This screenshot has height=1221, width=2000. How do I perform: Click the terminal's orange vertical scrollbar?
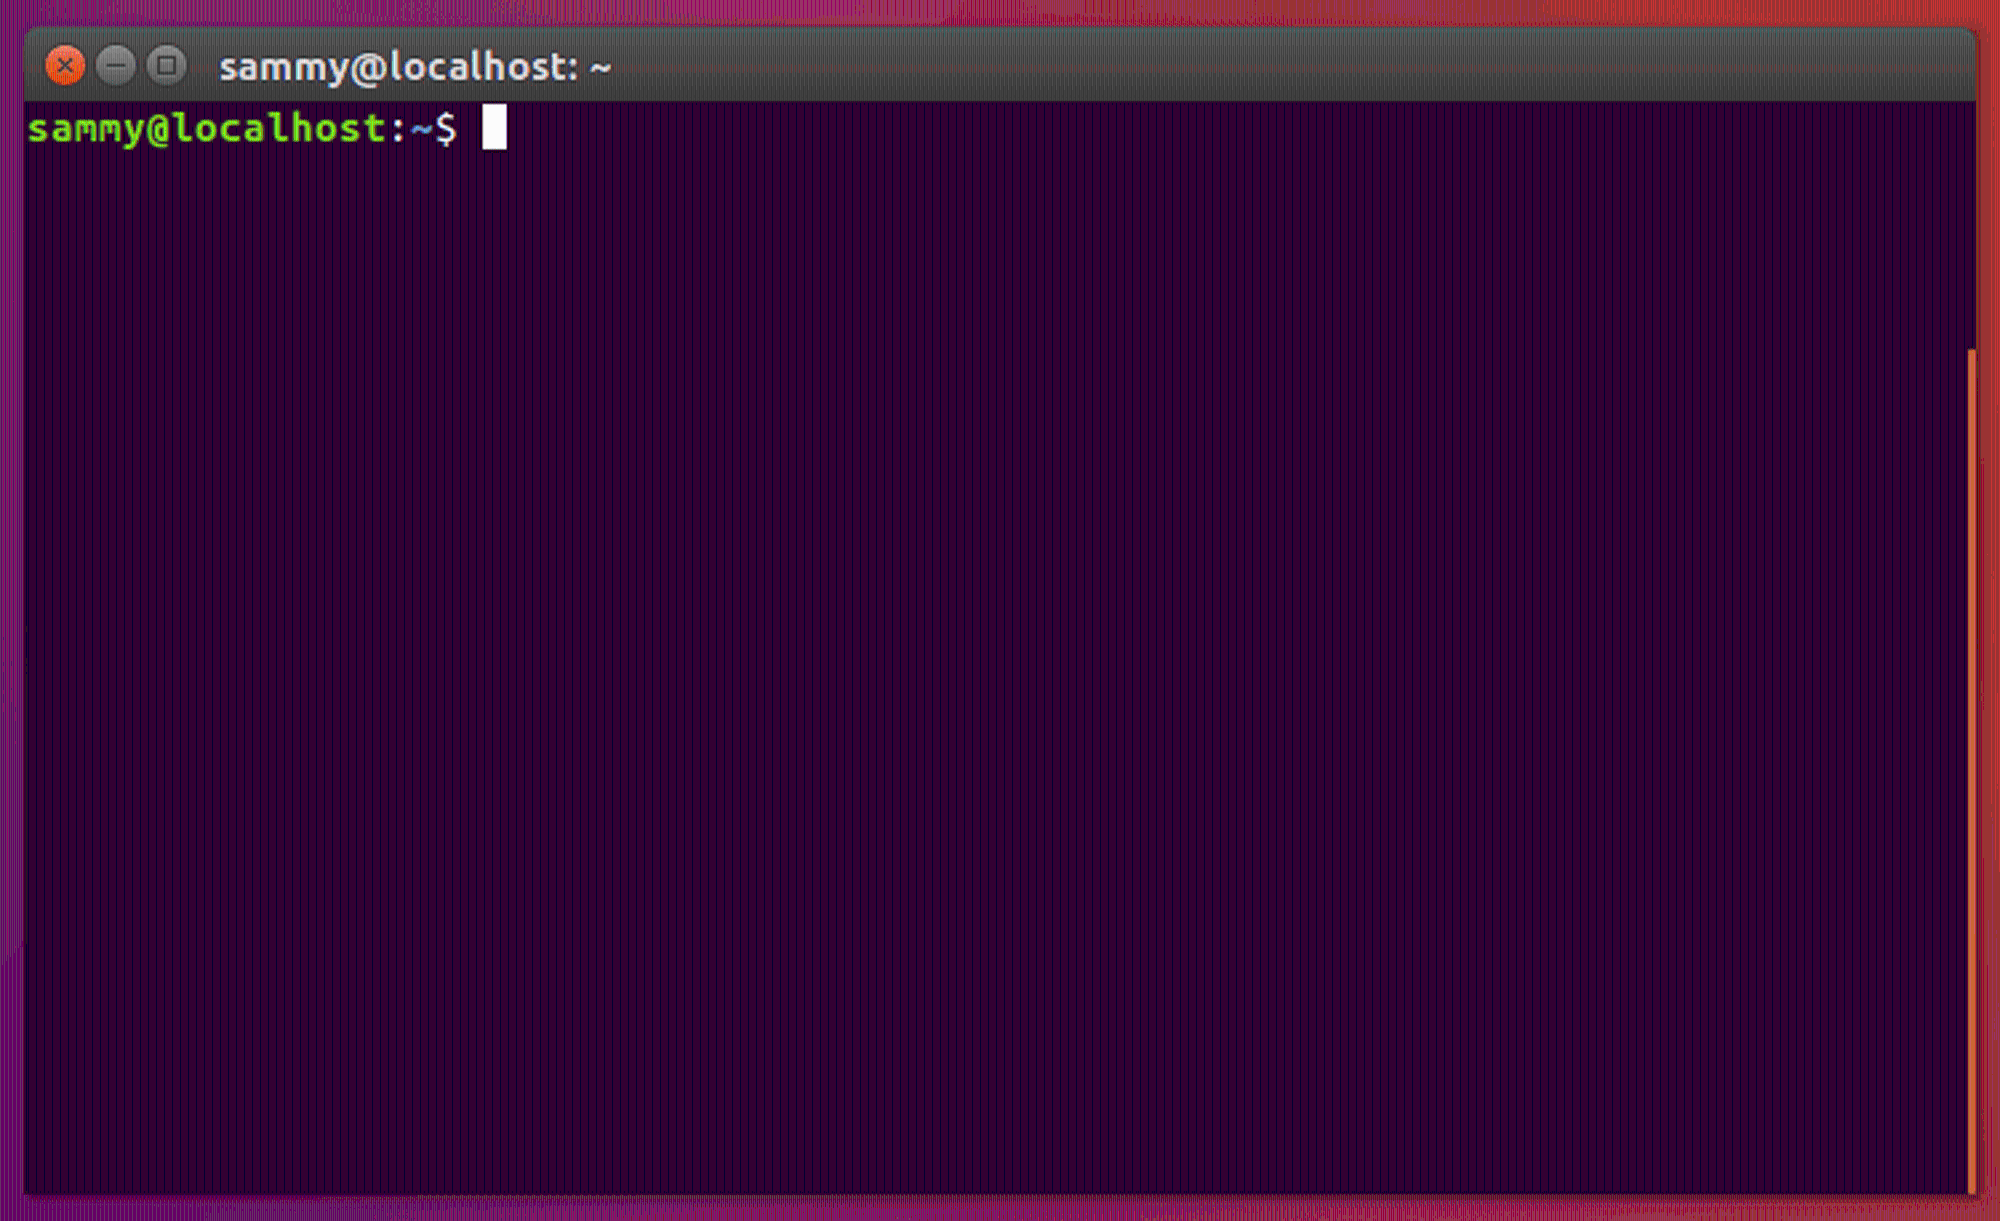pos(1971,770)
